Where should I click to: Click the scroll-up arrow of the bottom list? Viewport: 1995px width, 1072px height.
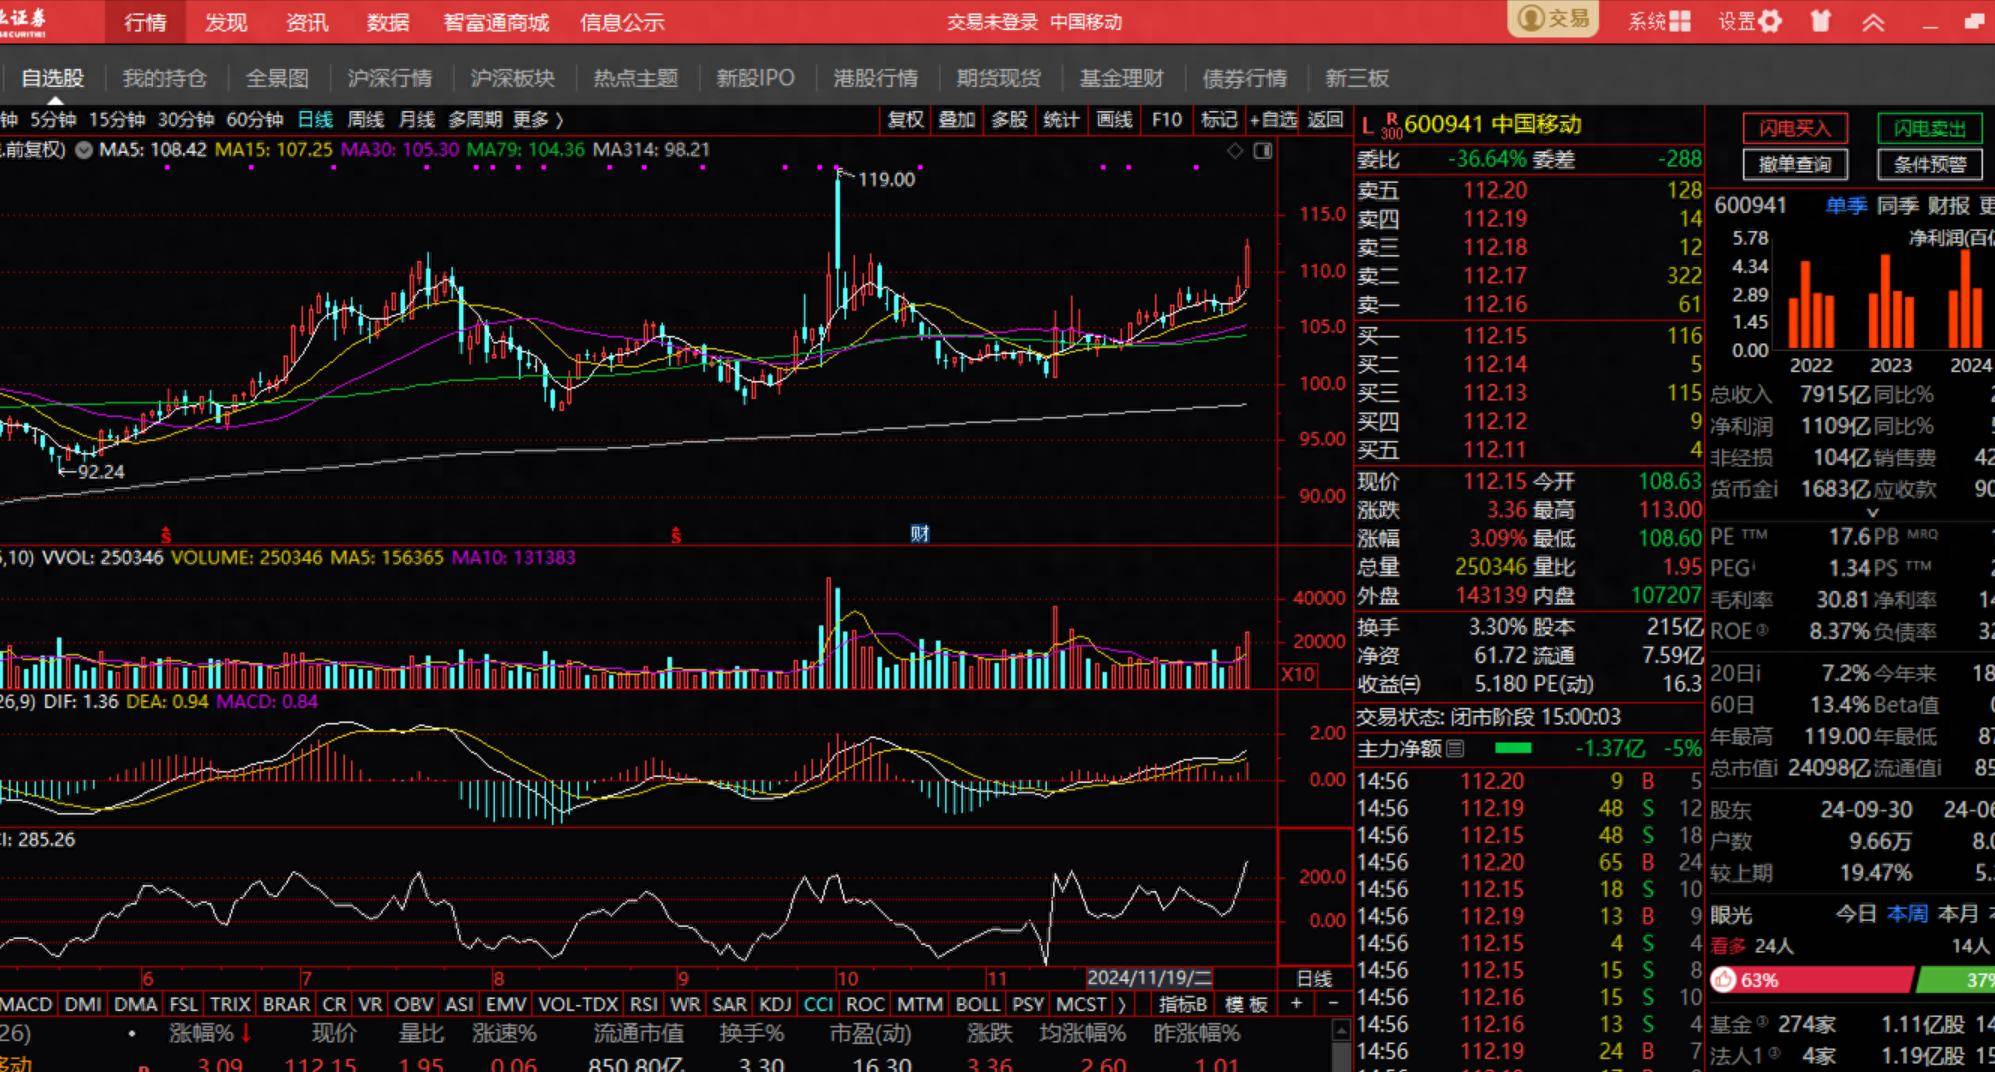1342,1029
